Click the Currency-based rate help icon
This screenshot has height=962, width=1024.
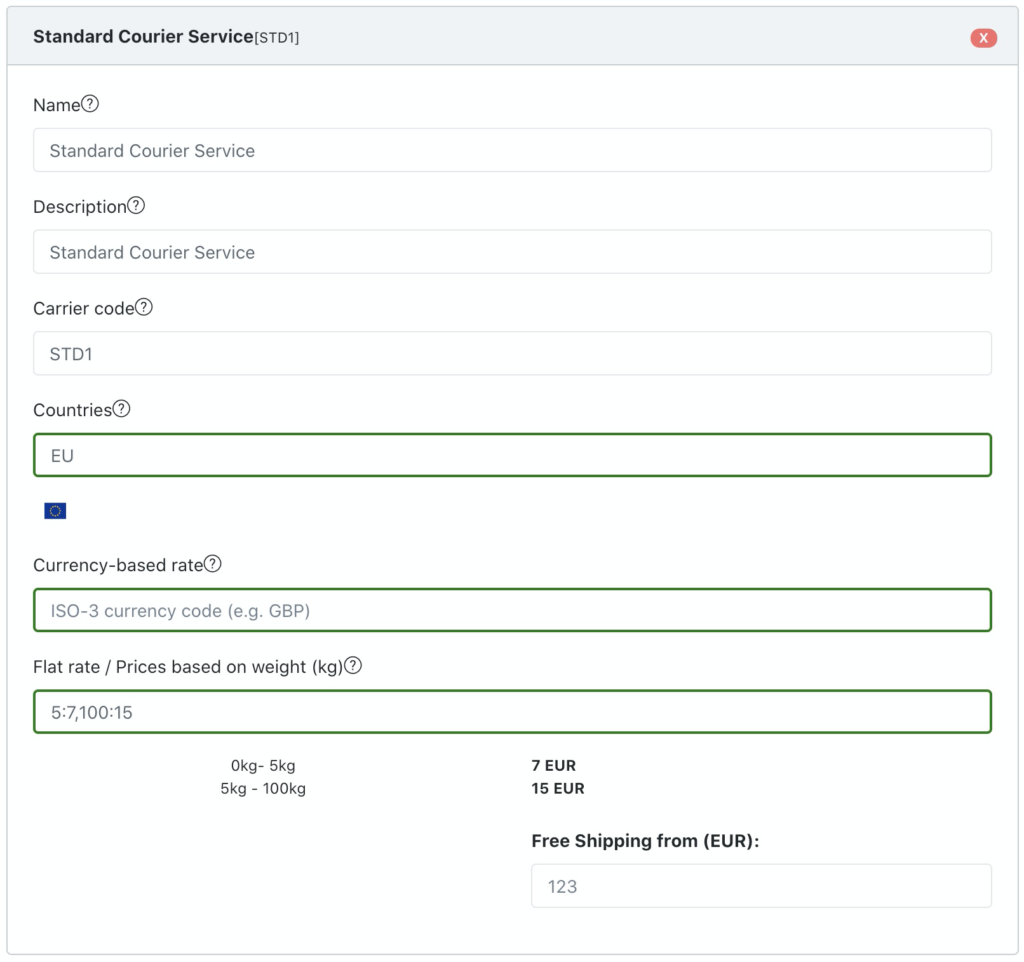click(212, 564)
